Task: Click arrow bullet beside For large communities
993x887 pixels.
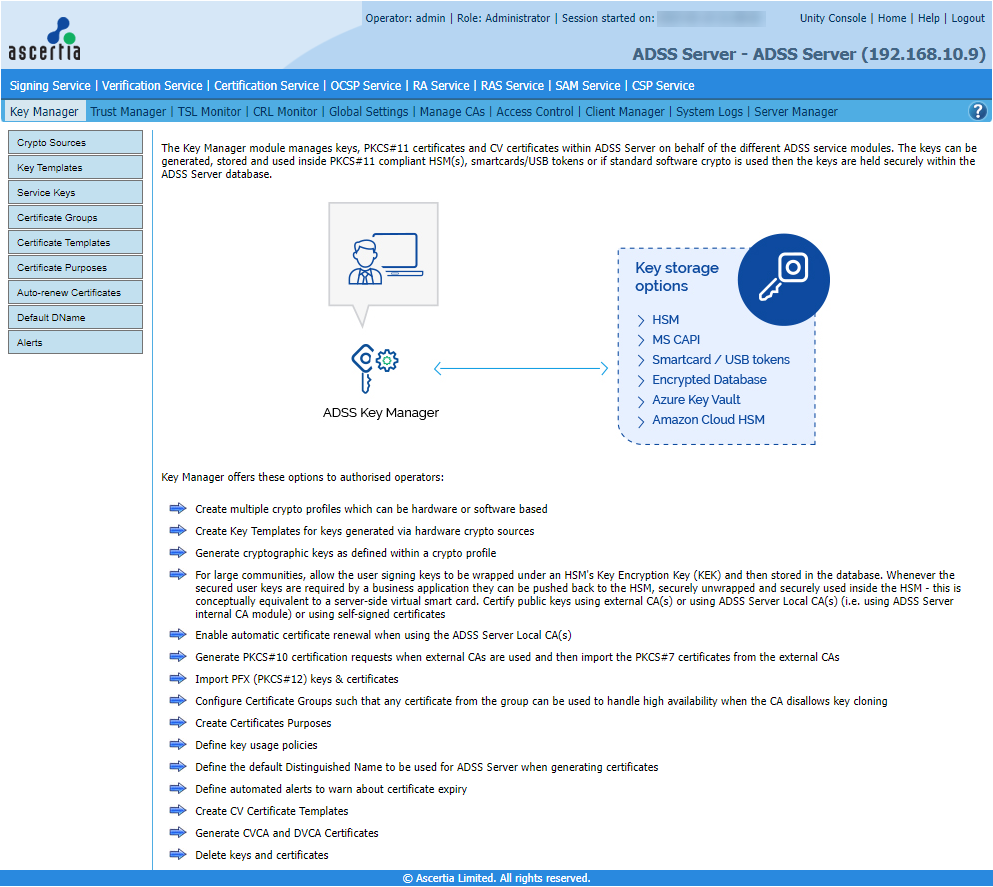Action: click(x=178, y=574)
